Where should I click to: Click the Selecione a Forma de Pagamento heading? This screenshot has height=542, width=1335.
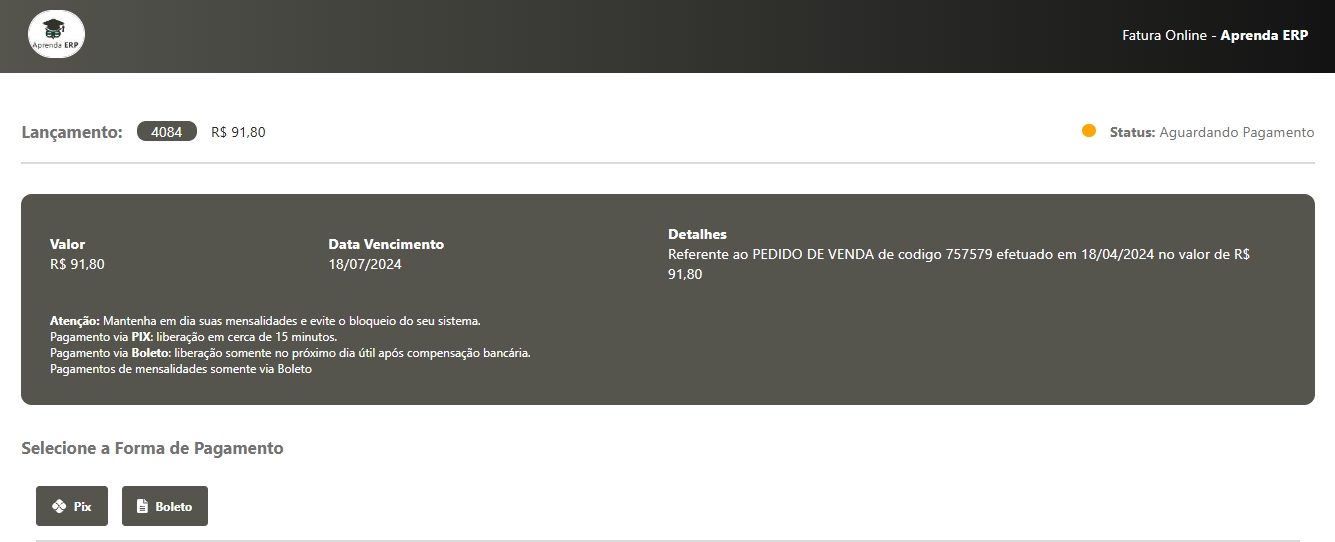coord(152,448)
